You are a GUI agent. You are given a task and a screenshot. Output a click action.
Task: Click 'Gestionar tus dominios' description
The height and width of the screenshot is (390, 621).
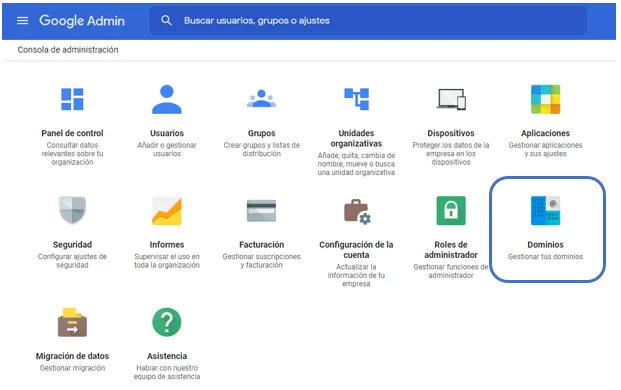tap(545, 257)
